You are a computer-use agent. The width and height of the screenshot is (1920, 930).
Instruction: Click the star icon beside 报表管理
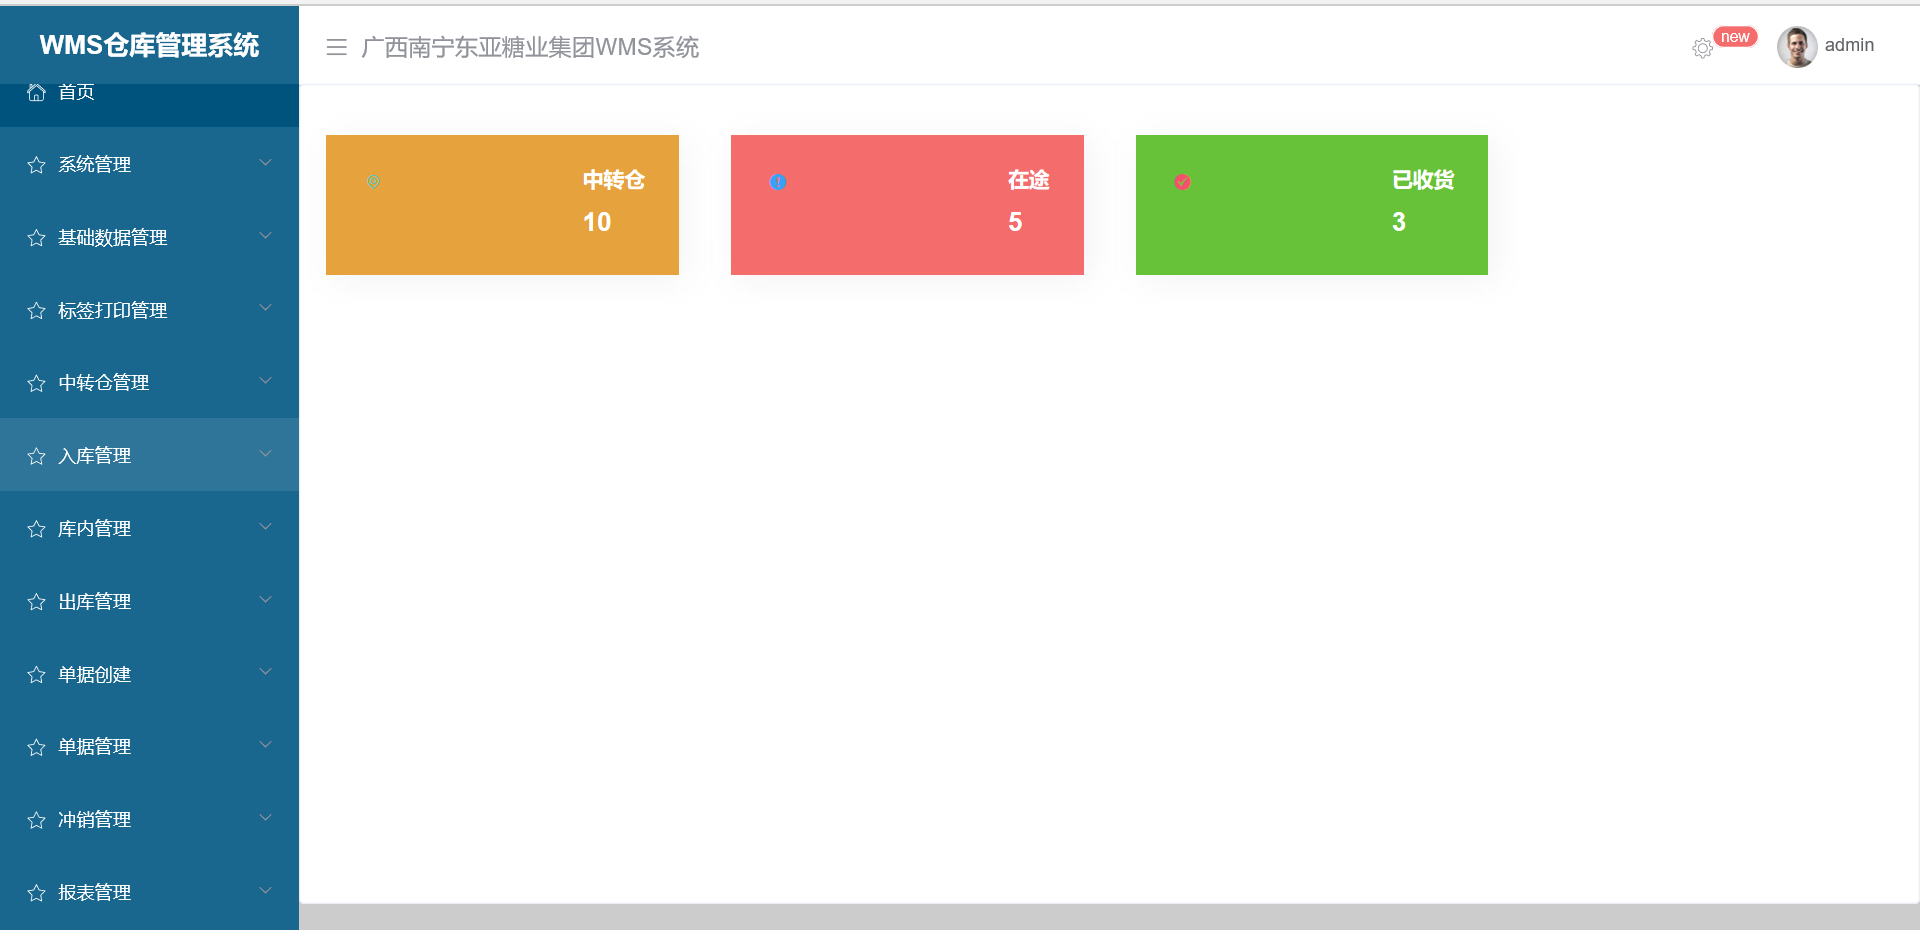[x=36, y=892]
